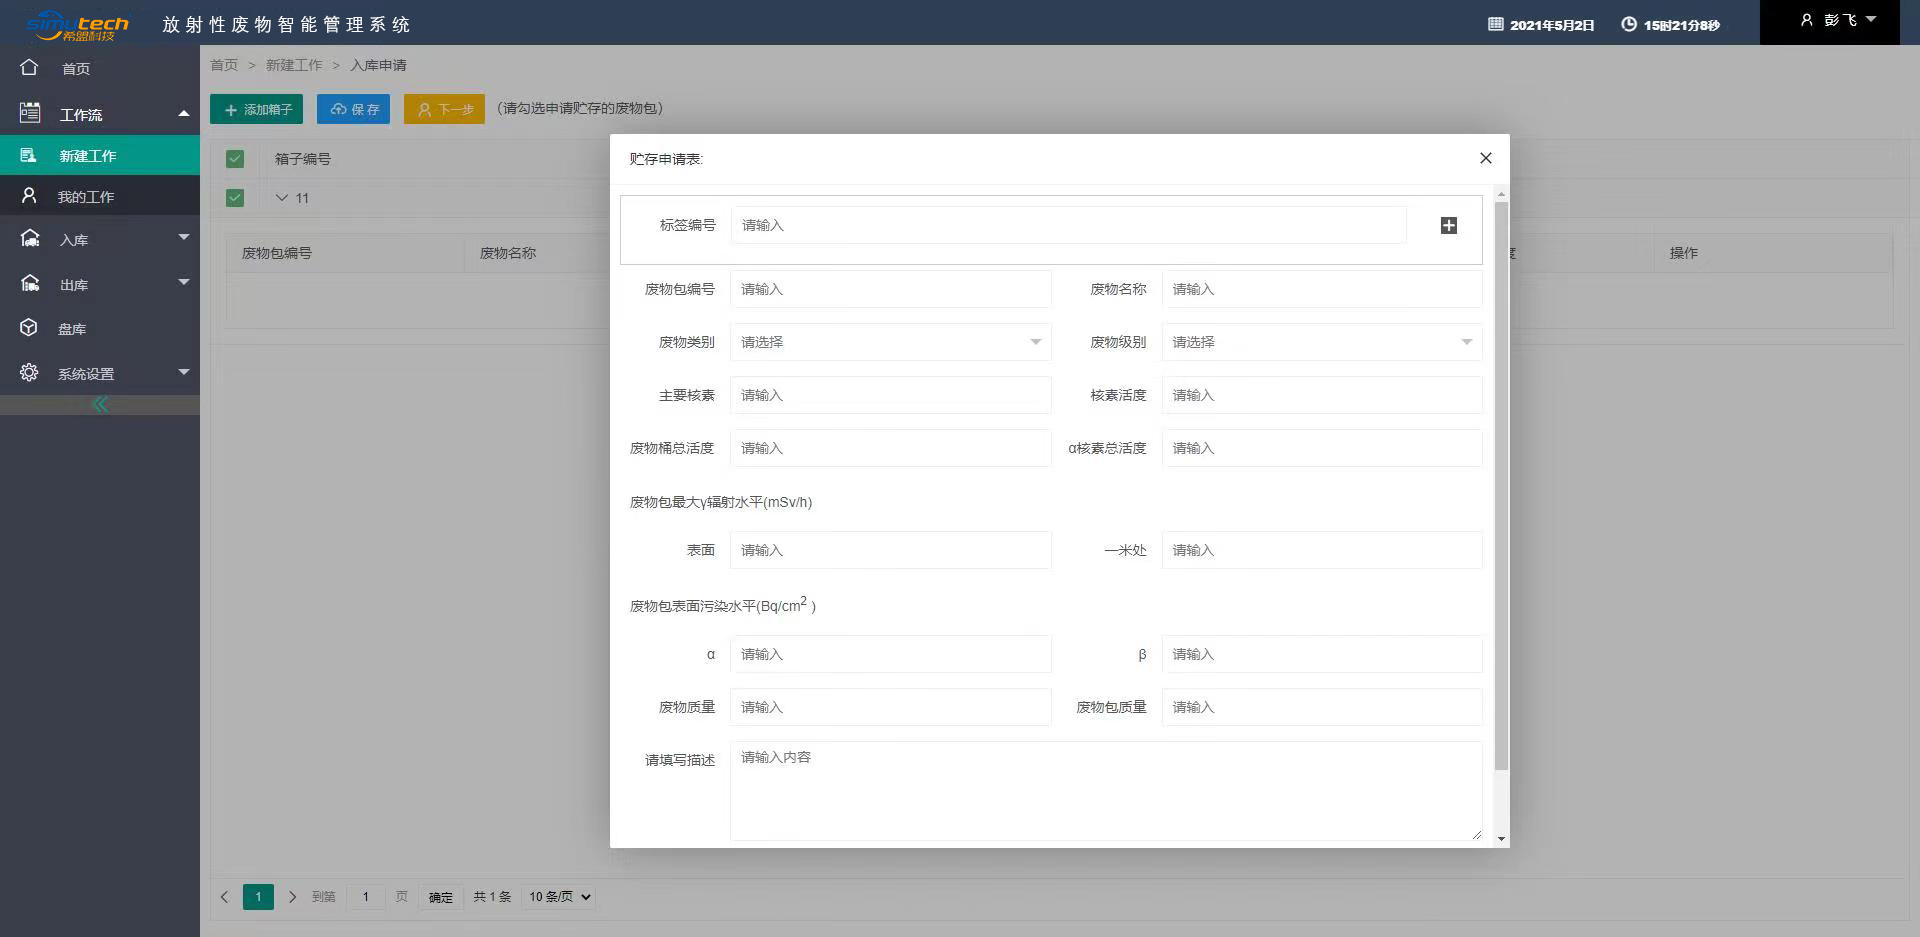The image size is (1920, 937).
Task: Open the 废物类别 dropdown
Action: [890, 342]
